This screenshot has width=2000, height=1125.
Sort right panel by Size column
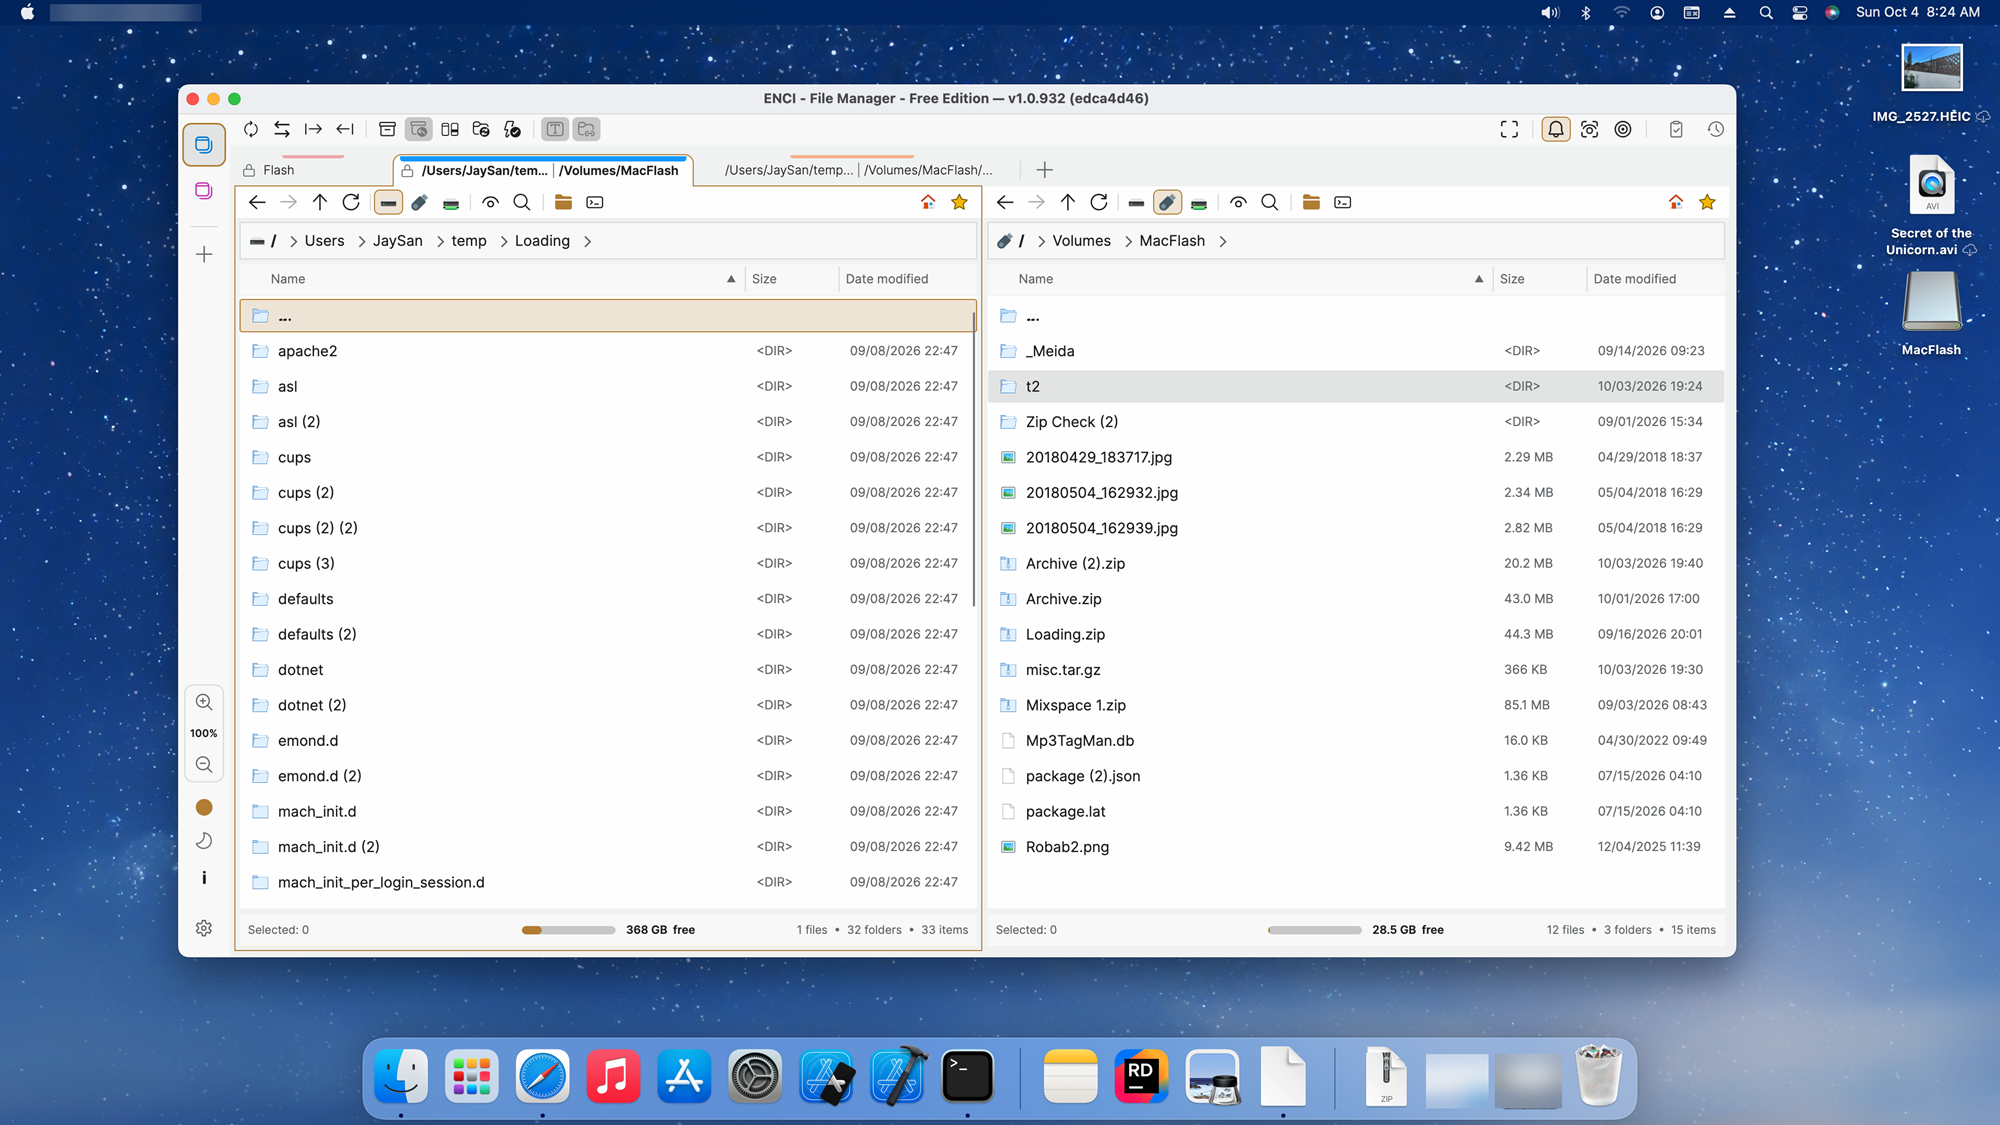[1512, 279]
